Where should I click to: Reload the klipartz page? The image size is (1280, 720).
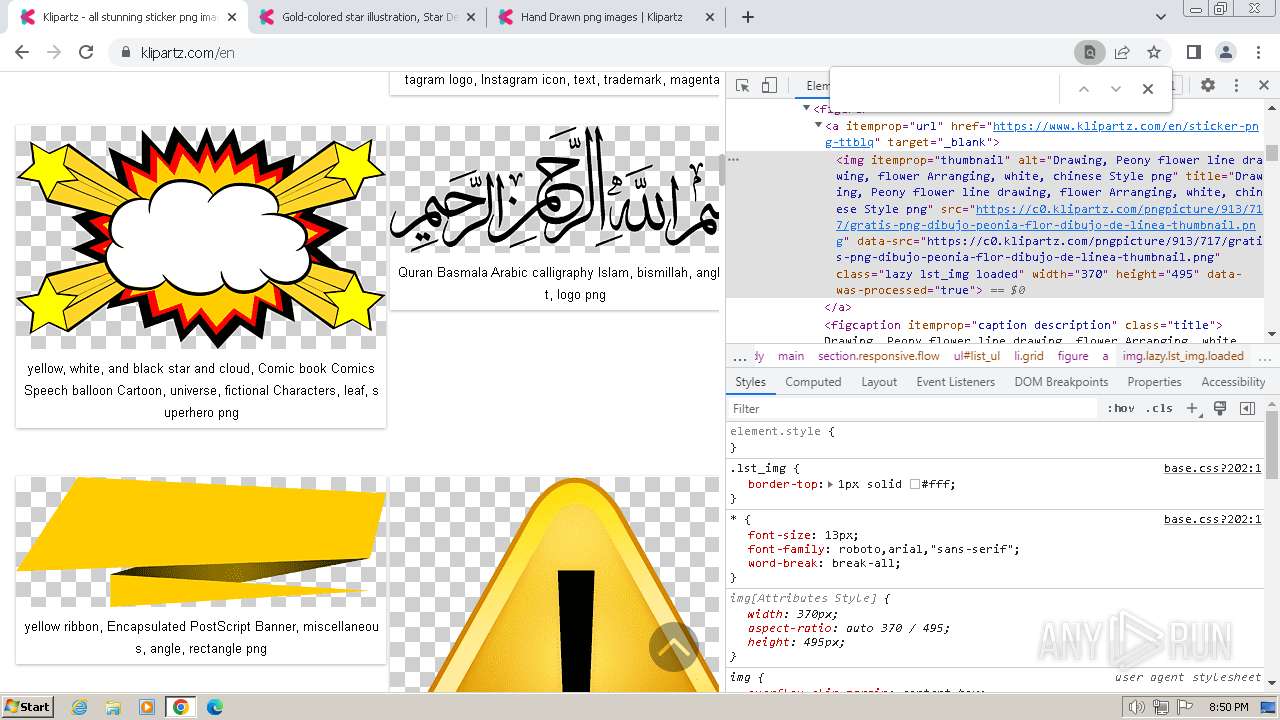point(86,52)
